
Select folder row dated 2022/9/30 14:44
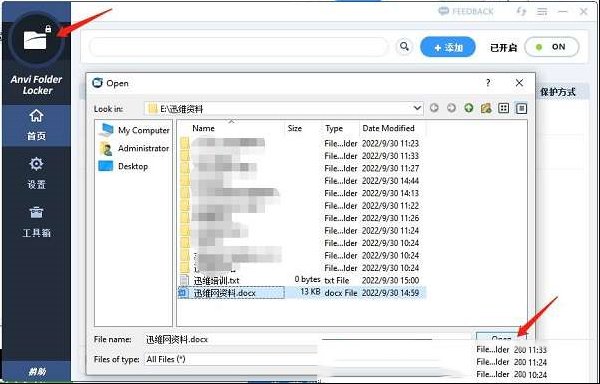(301, 181)
